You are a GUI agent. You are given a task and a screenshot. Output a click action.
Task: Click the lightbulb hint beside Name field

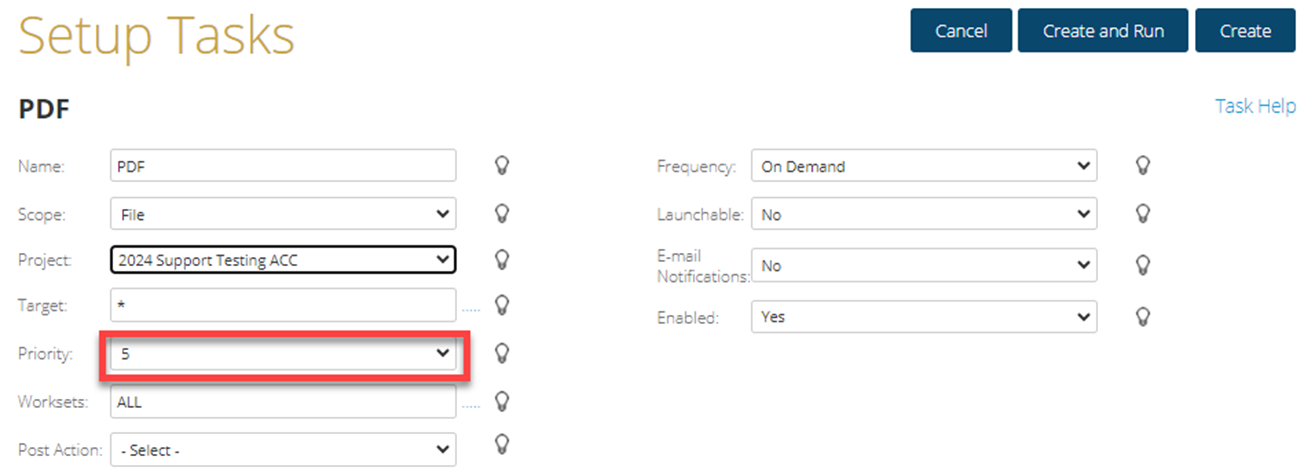coord(503,166)
